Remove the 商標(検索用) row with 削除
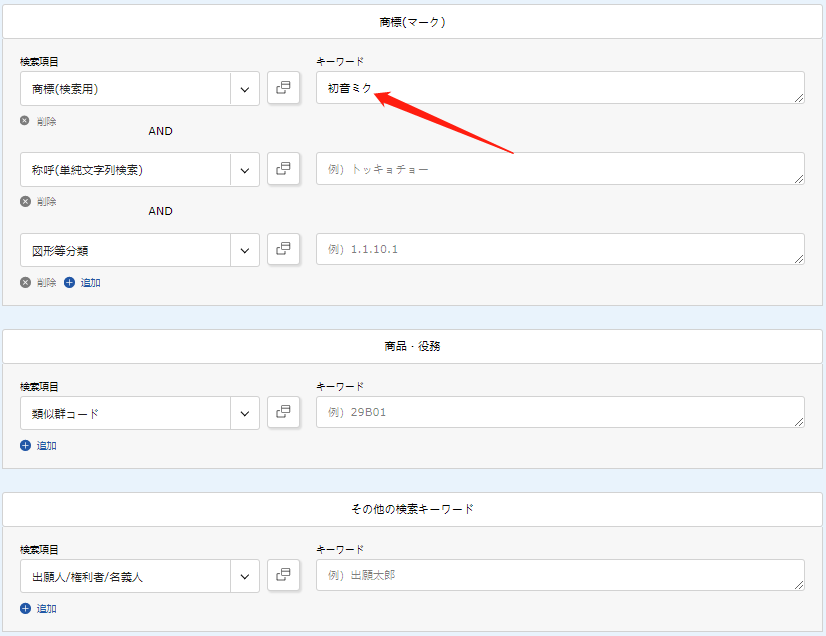Screen dimensions: 826x636 point(39,121)
